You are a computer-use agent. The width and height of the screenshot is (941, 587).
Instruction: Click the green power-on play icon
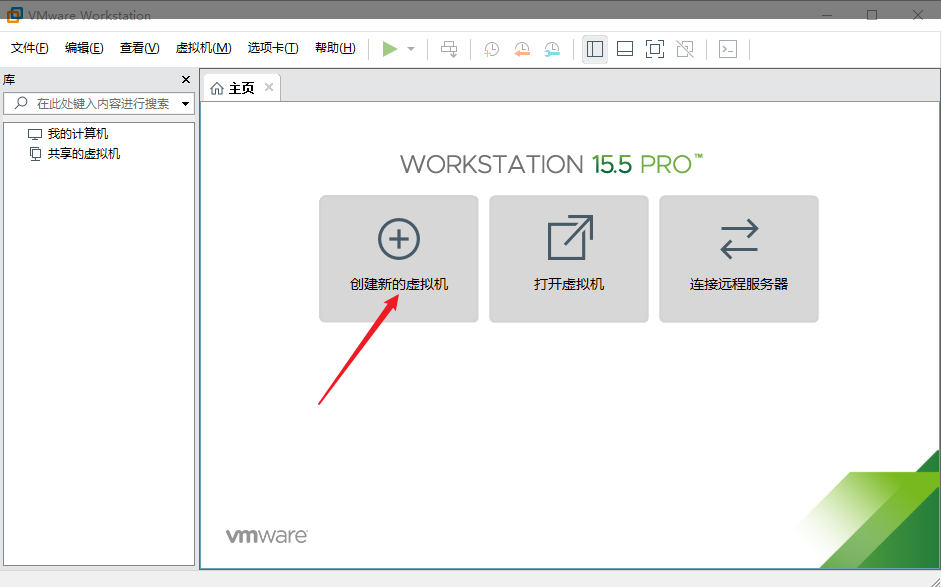[x=390, y=49]
